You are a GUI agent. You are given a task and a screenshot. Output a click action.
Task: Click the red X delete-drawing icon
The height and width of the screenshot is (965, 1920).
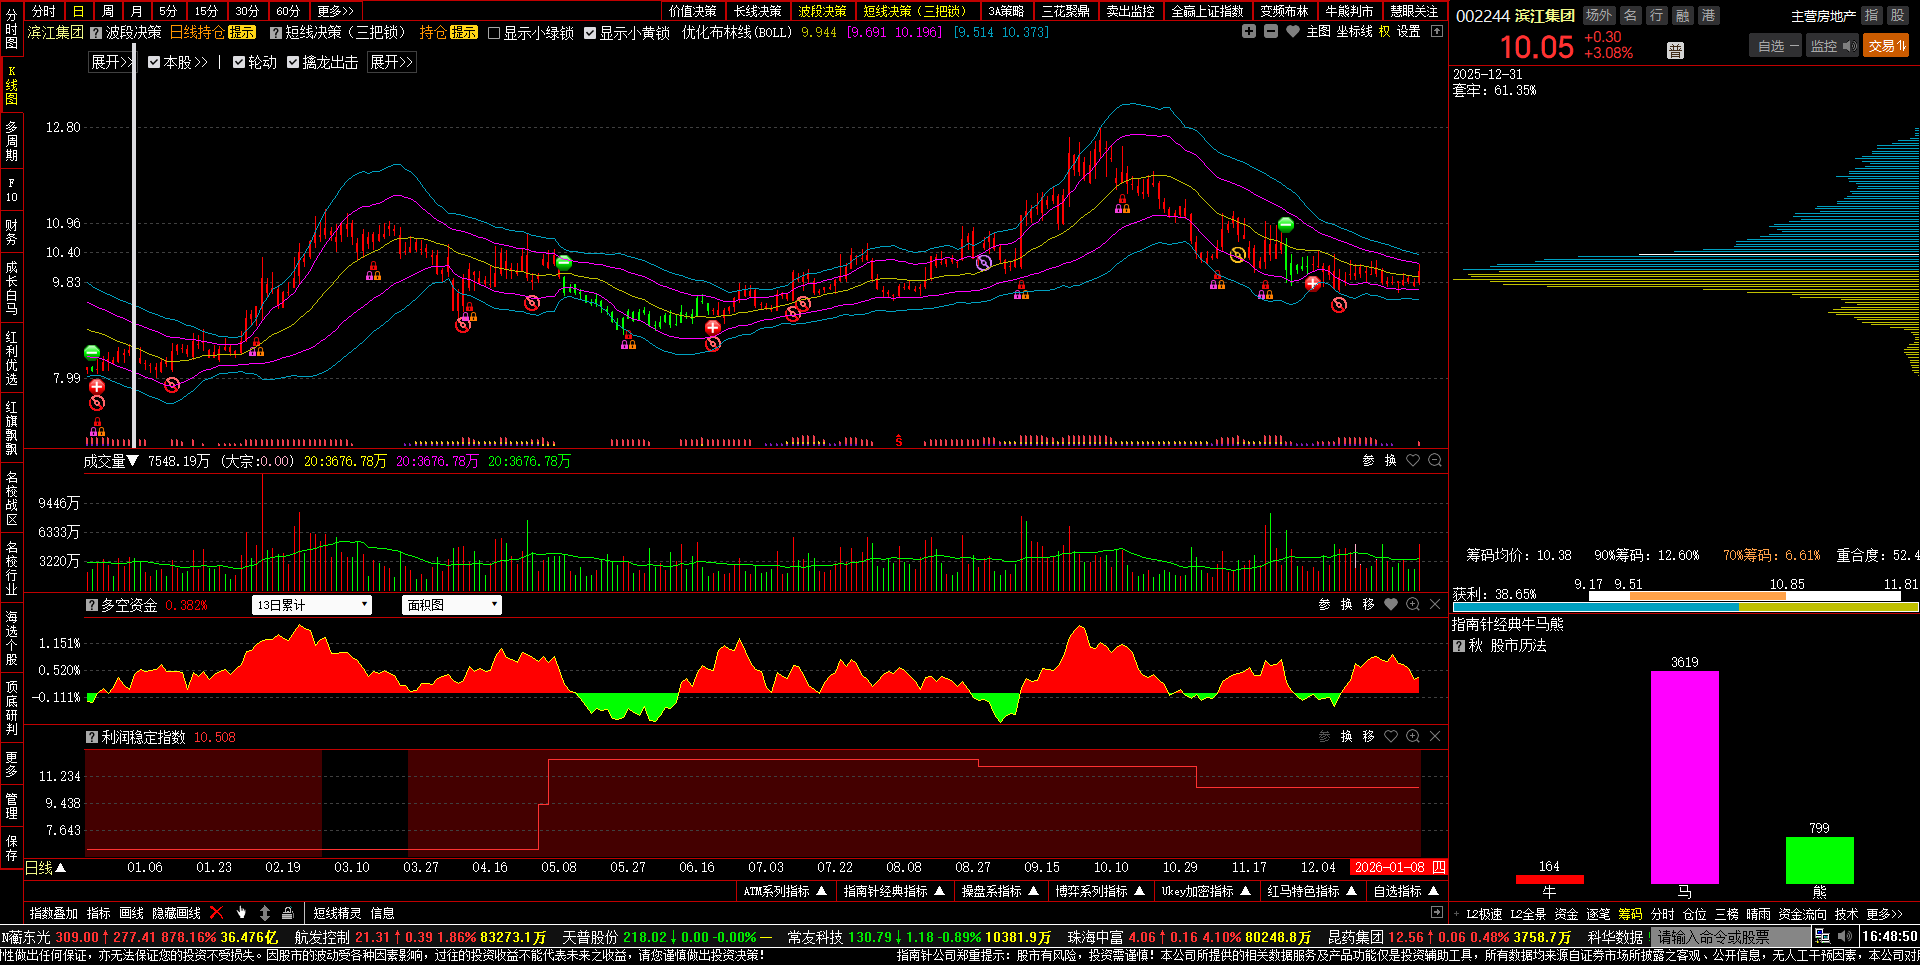tap(216, 912)
